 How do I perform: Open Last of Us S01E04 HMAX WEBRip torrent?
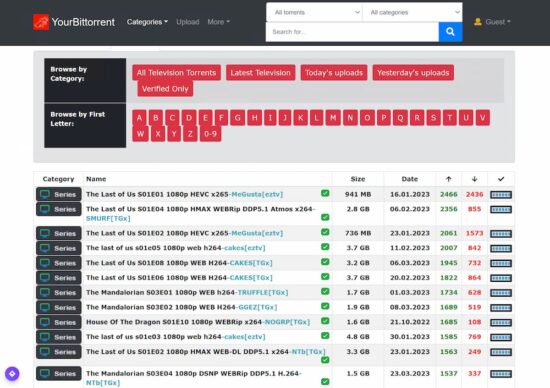pyautogui.click(x=201, y=214)
